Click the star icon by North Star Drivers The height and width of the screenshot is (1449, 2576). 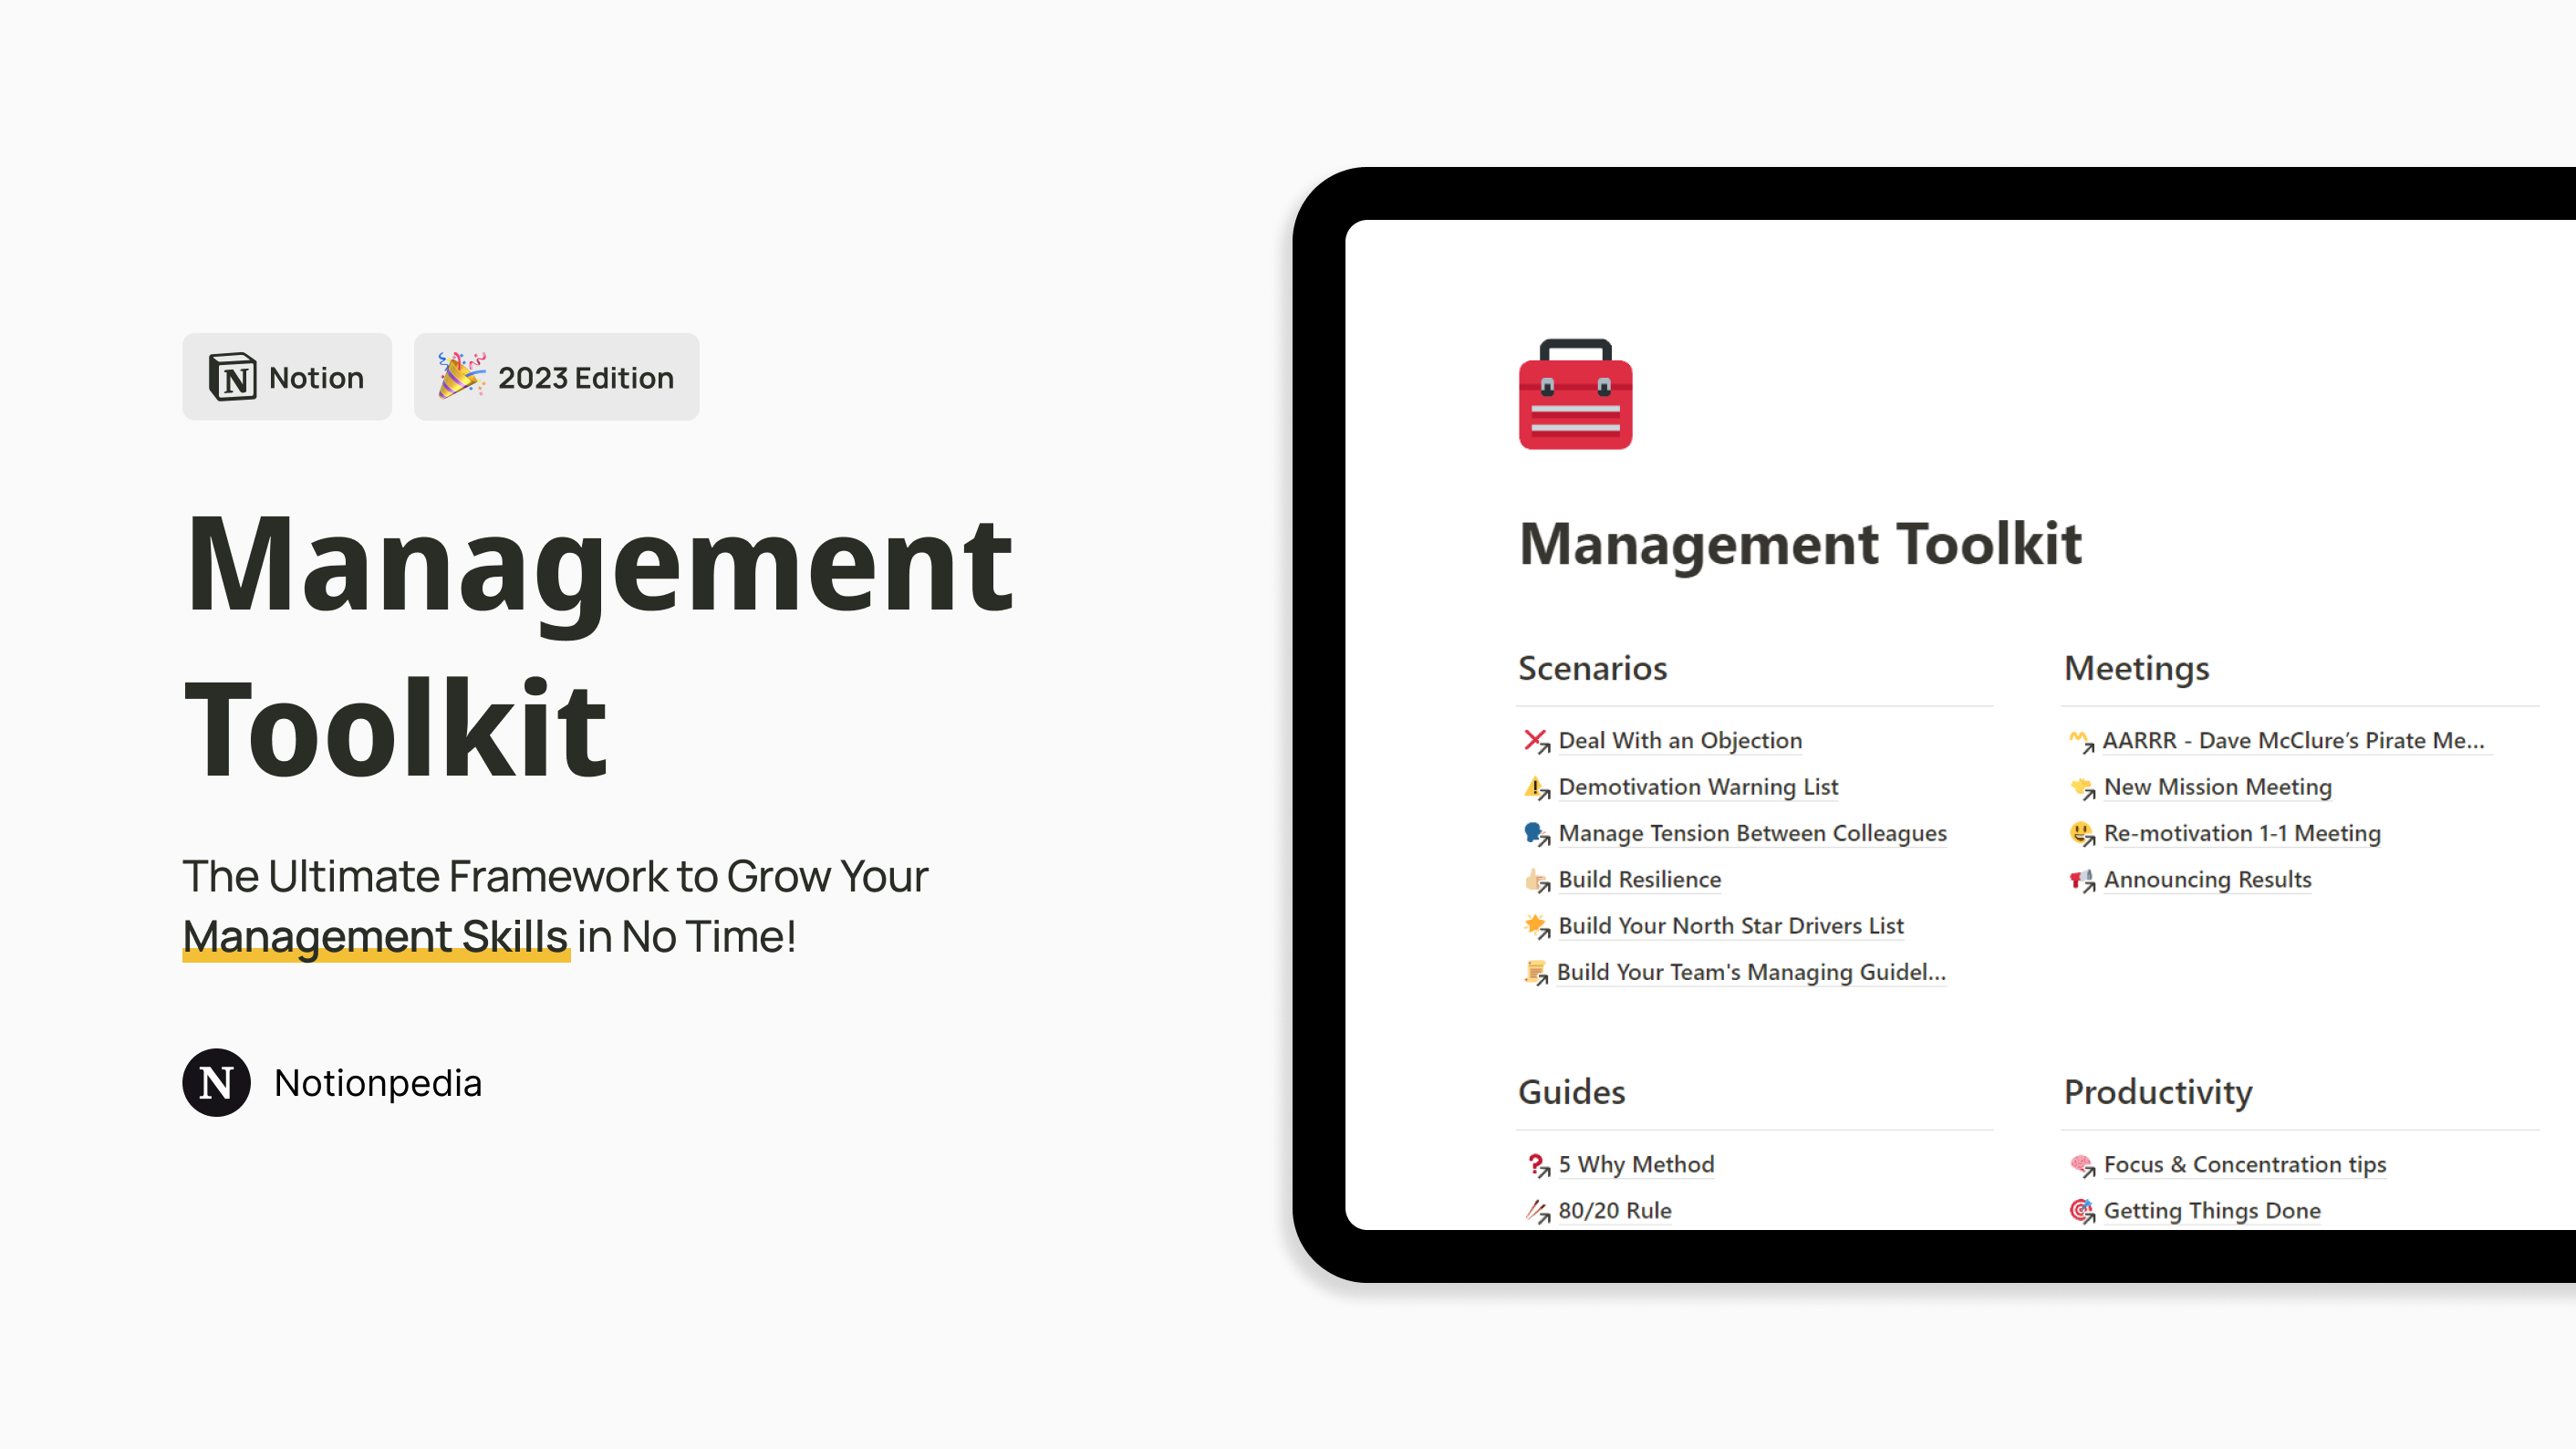pos(1536,926)
